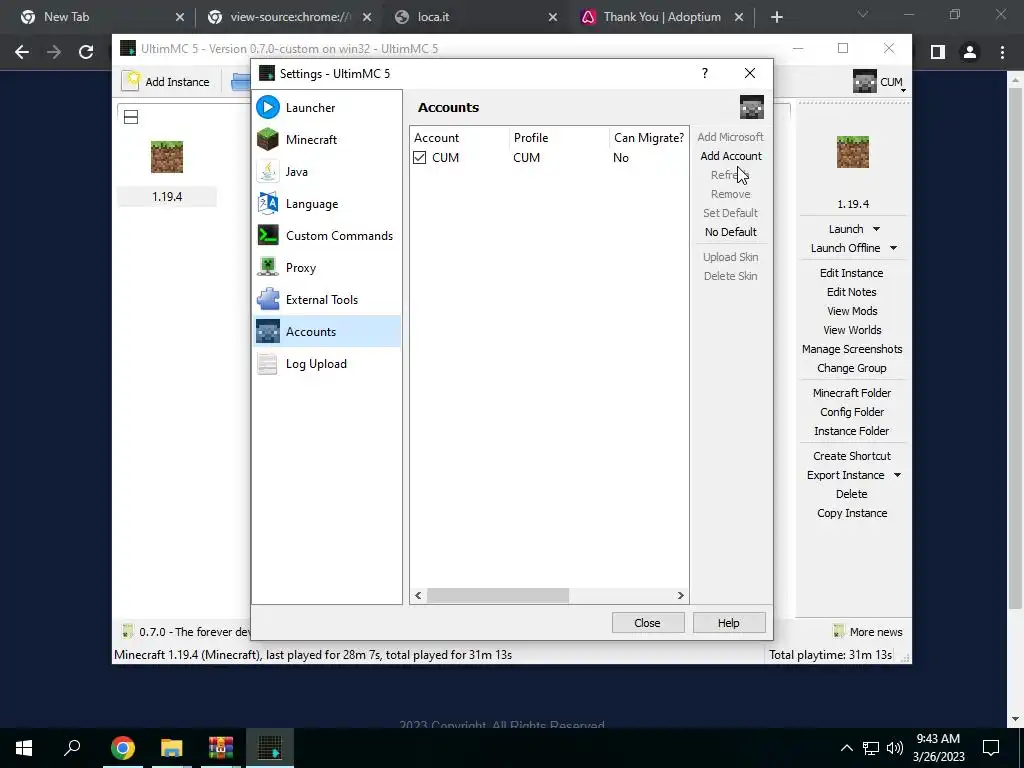The image size is (1024, 768).
Task: Click the No Default button
Action: pos(731,232)
